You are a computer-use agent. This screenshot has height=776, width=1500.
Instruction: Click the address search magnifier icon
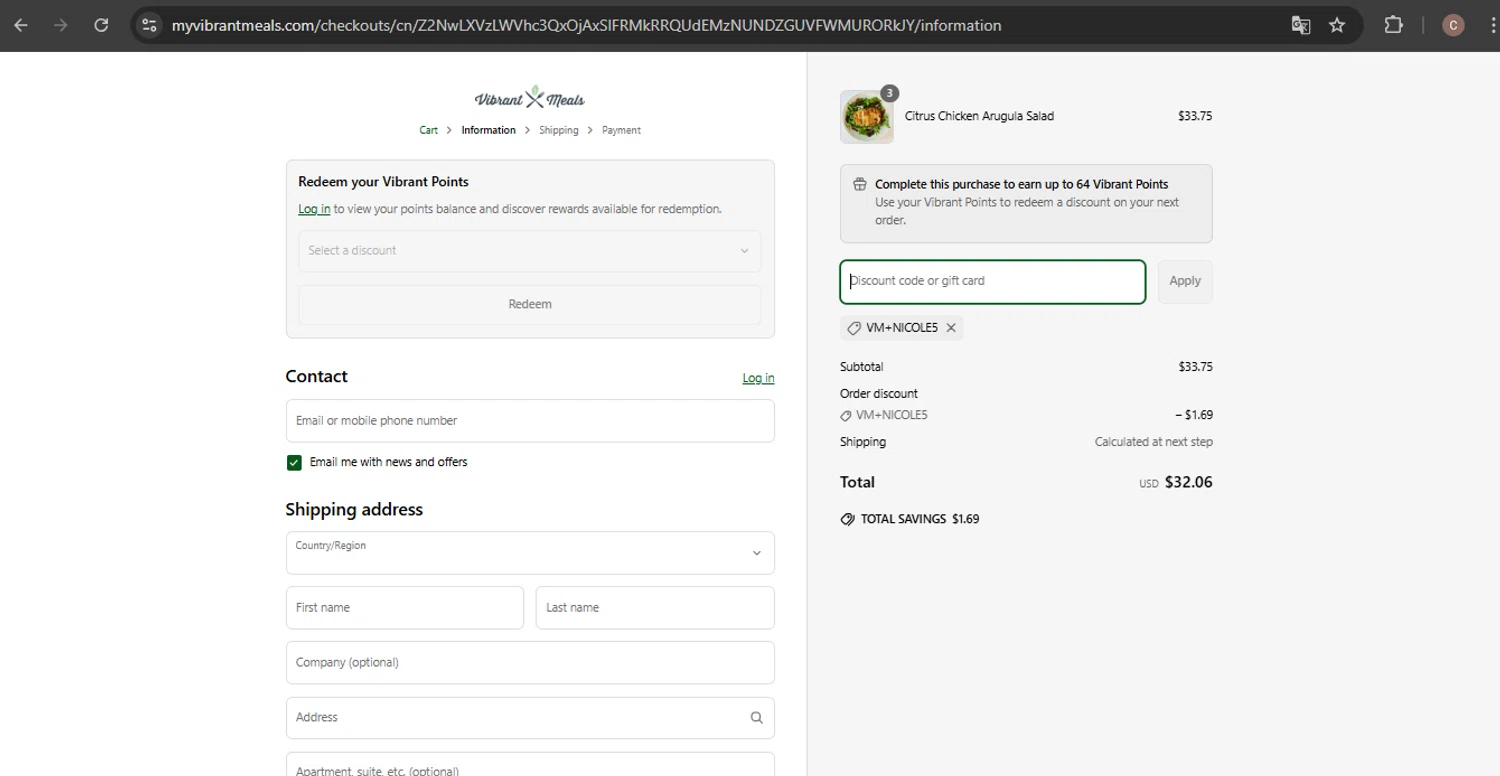click(756, 717)
